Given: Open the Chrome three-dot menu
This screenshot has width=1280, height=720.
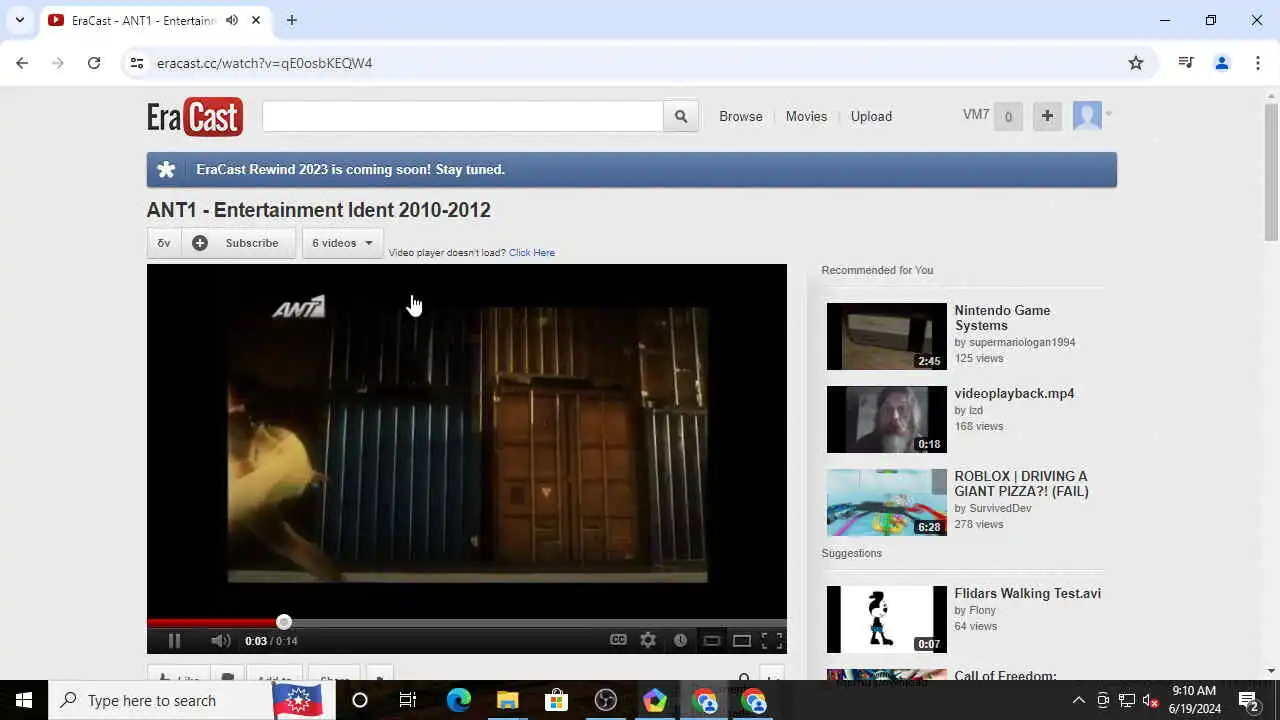Looking at the screenshot, I should coord(1258,63).
